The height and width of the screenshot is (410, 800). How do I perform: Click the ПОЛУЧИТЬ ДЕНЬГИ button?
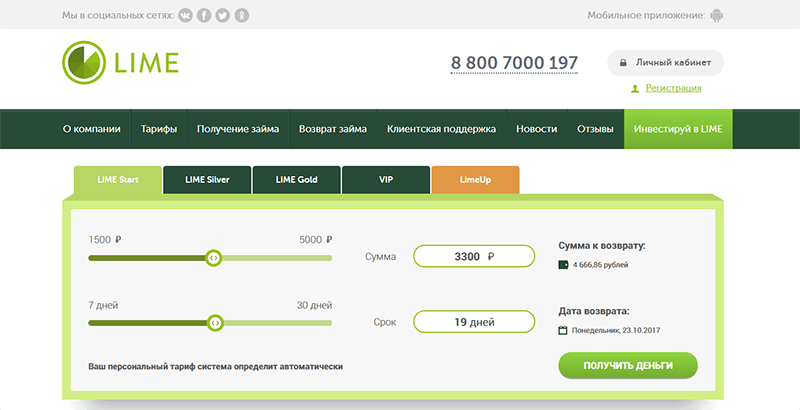coord(628,366)
